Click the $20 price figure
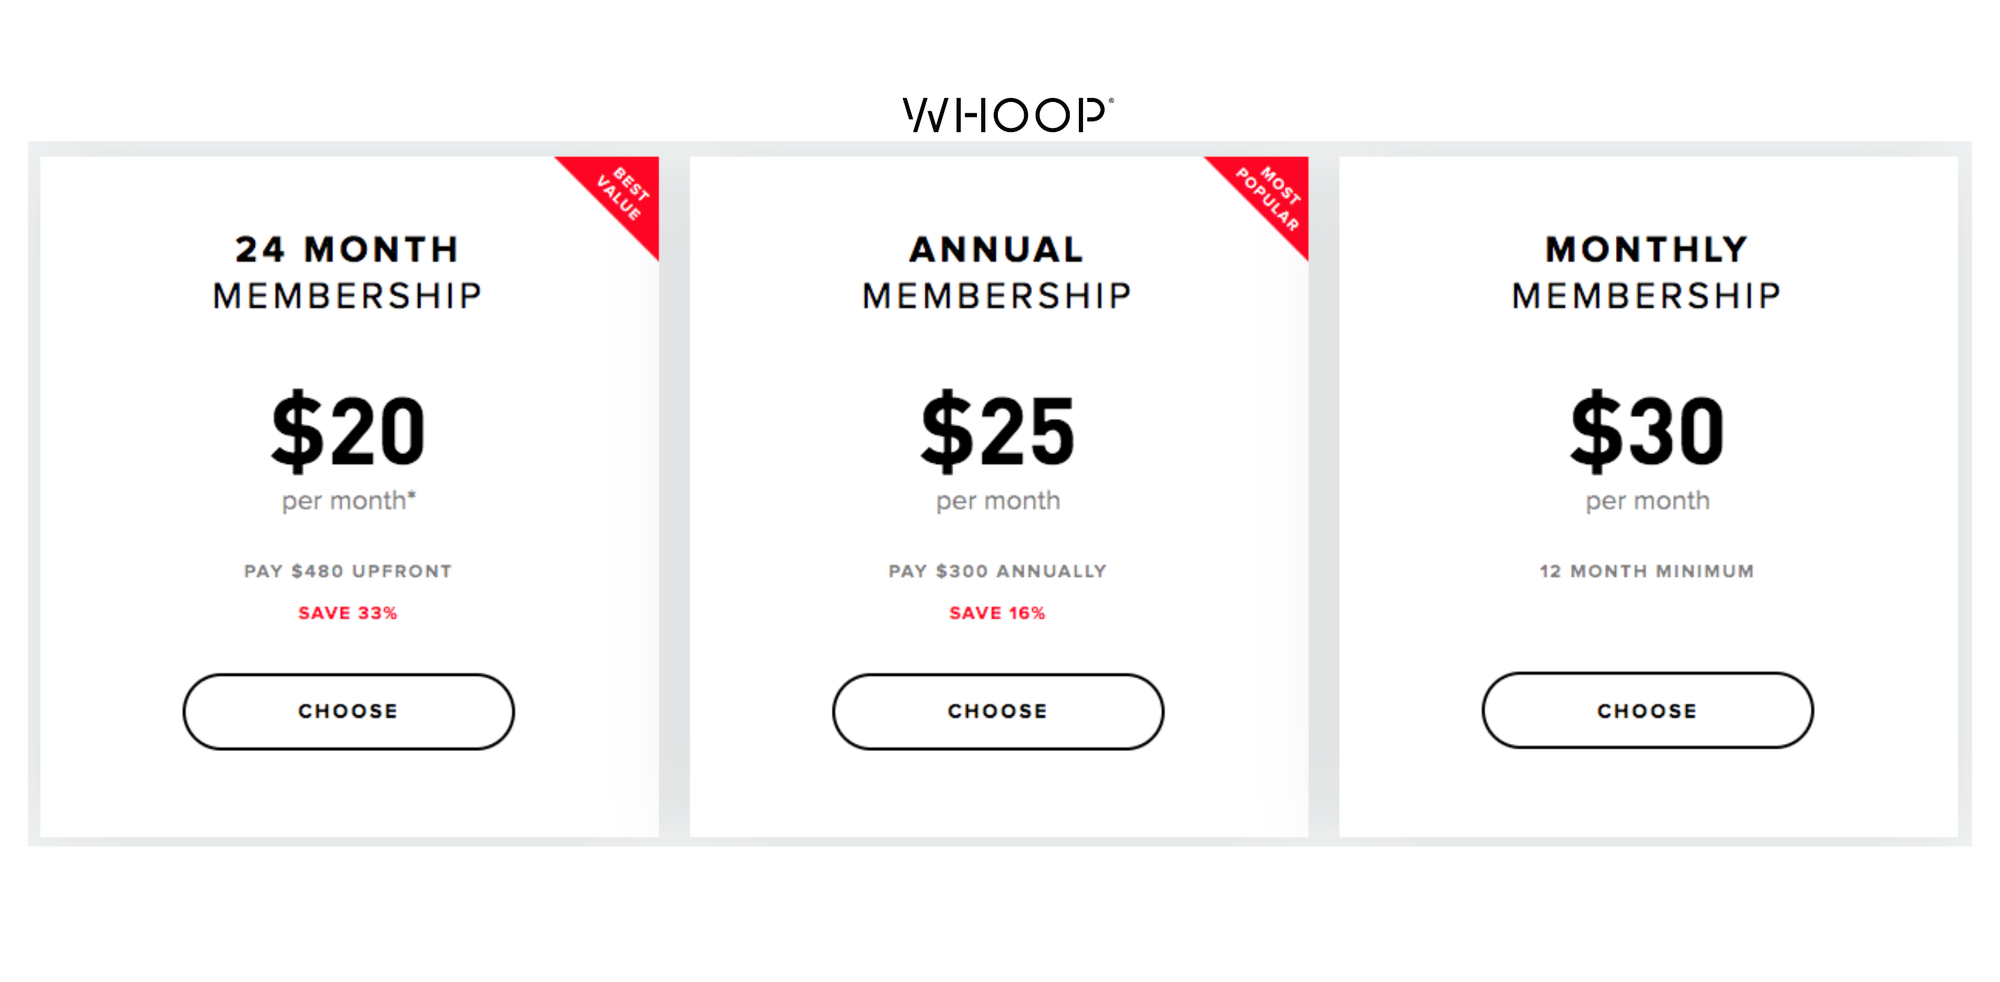This screenshot has height=982, width=2000. click(348, 431)
